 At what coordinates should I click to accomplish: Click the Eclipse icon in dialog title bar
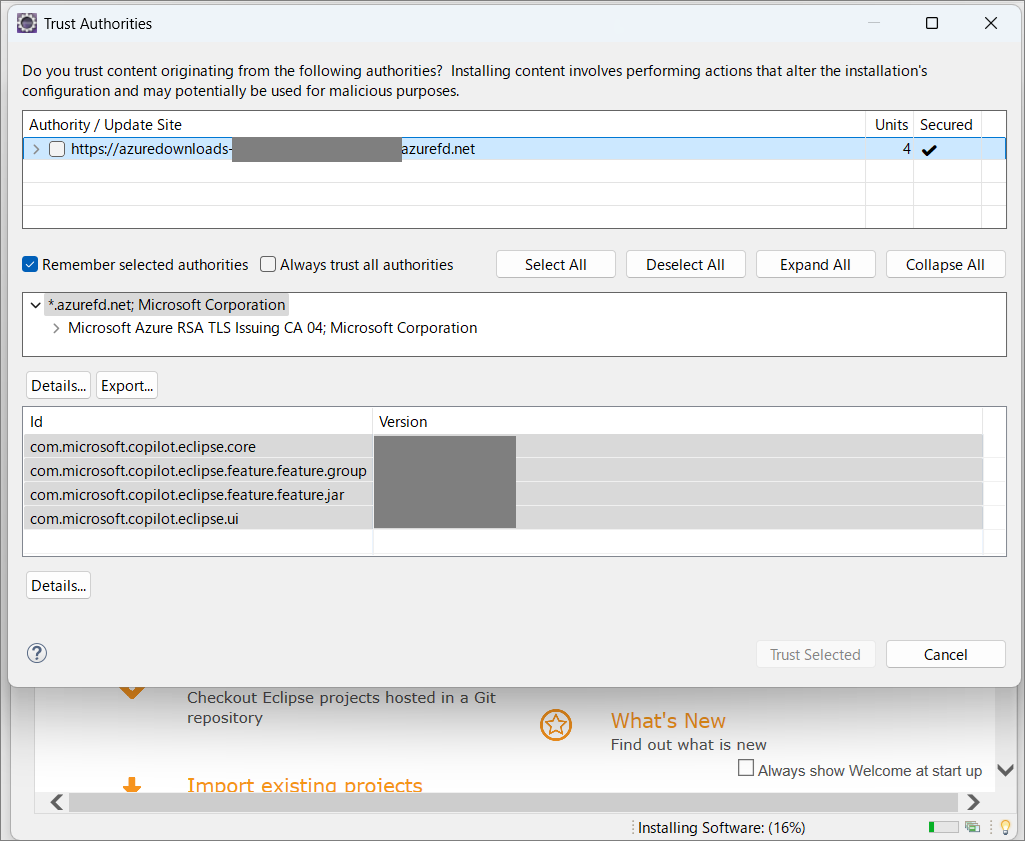[x=27, y=24]
